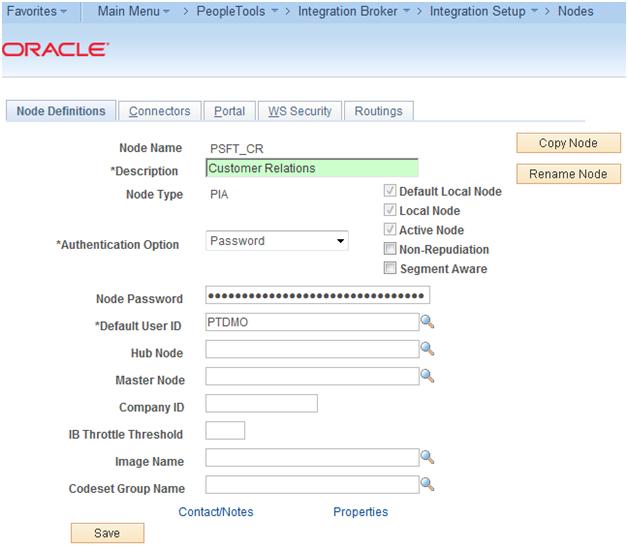
Task: Select the Node Definitions tab
Action: (x=61, y=111)
